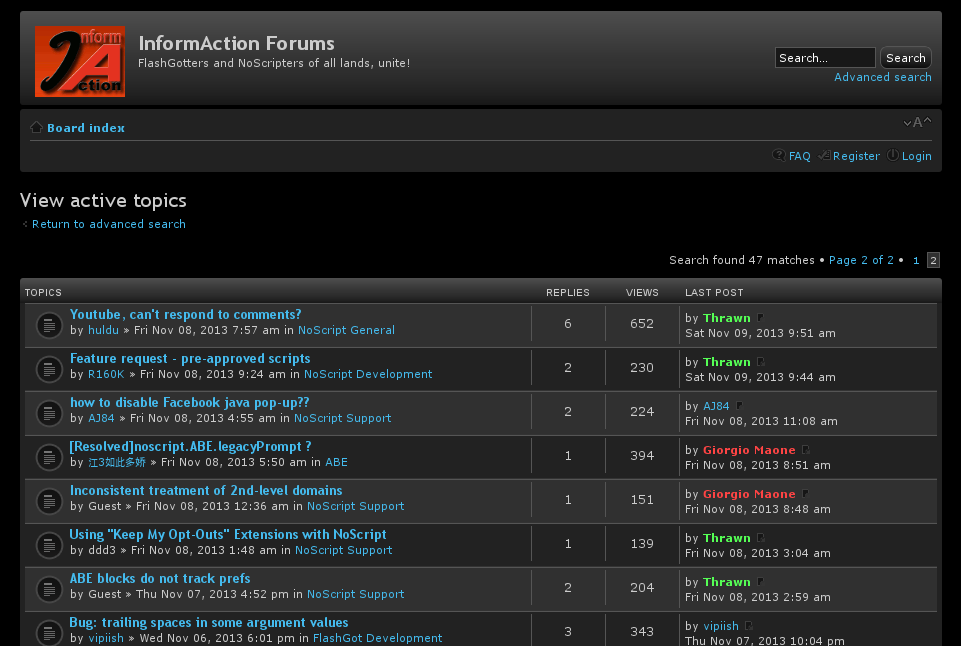The image size is (961, 646).
Task: Click latest-post icon next to Giorgio Maone
Action: 805,449
